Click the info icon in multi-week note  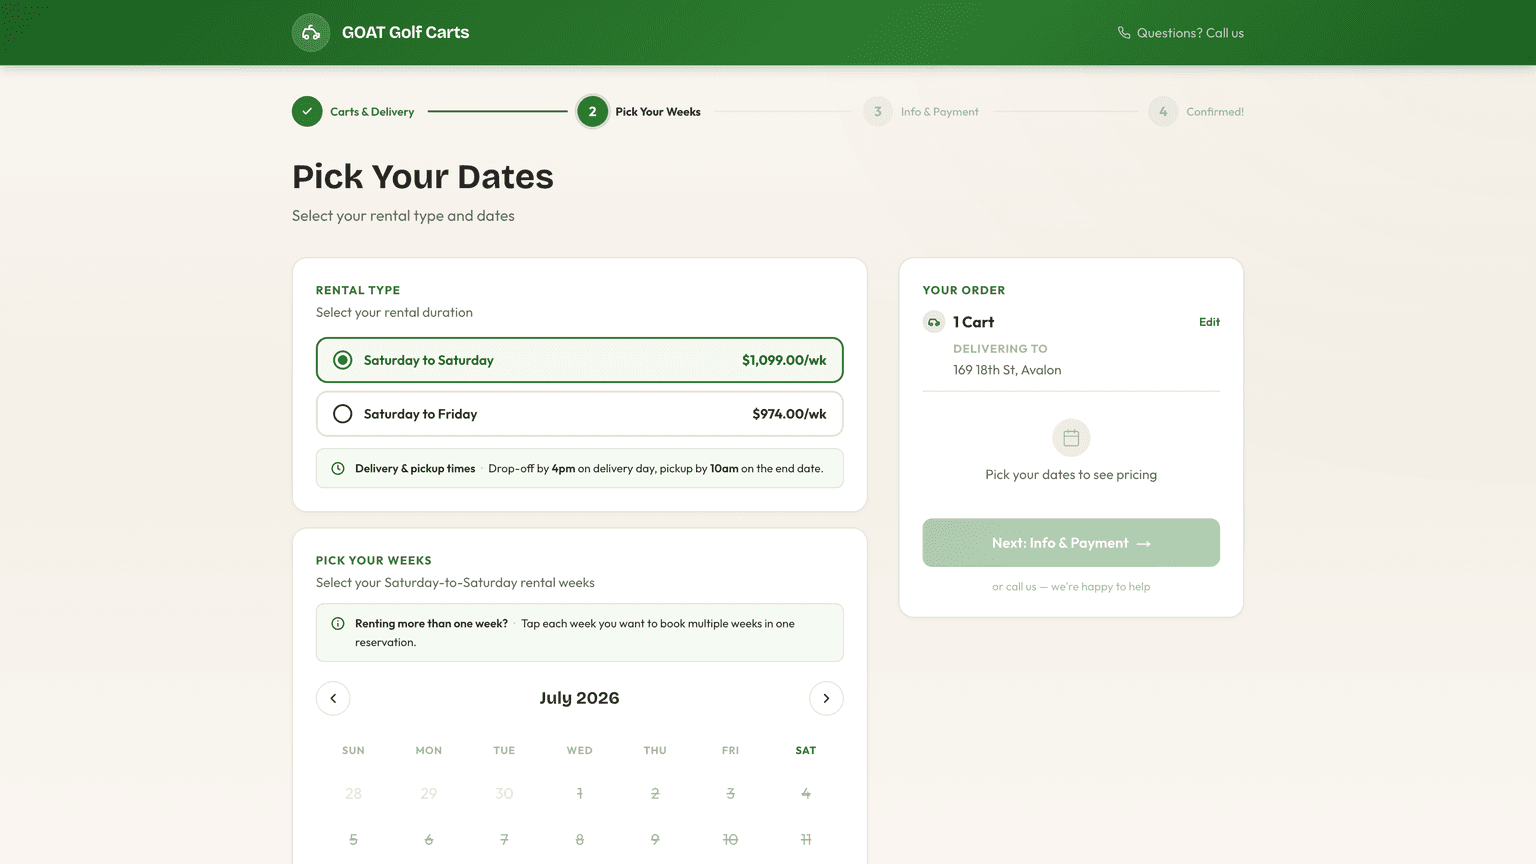(338, 623)
